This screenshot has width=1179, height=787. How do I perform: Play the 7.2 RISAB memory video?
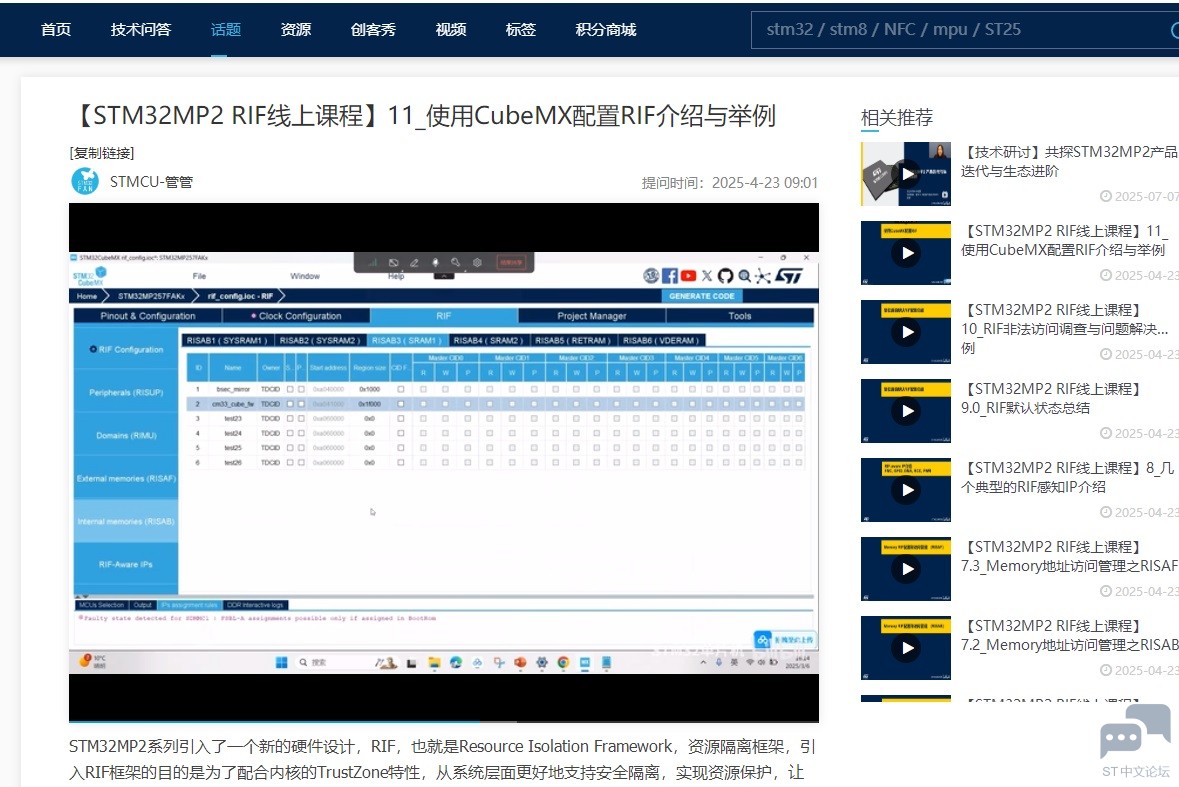pyautogui.click(x=906, y=648)
